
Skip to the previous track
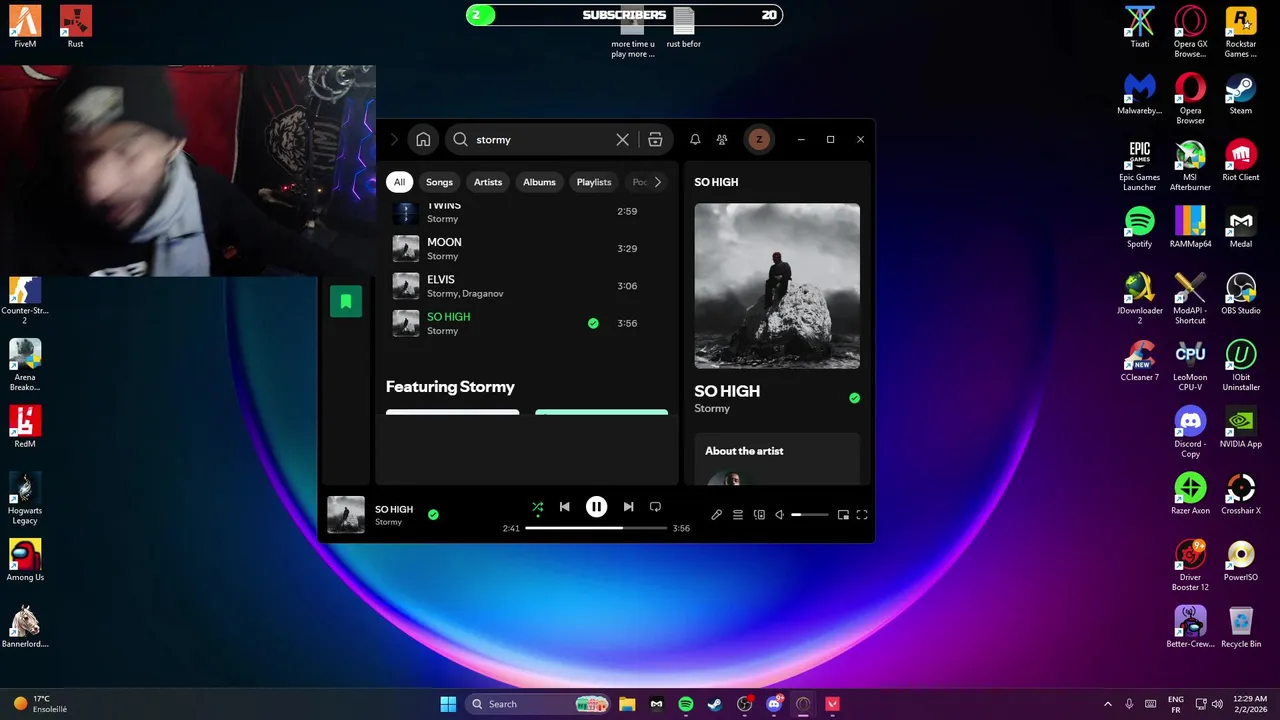tap(565, 507)
